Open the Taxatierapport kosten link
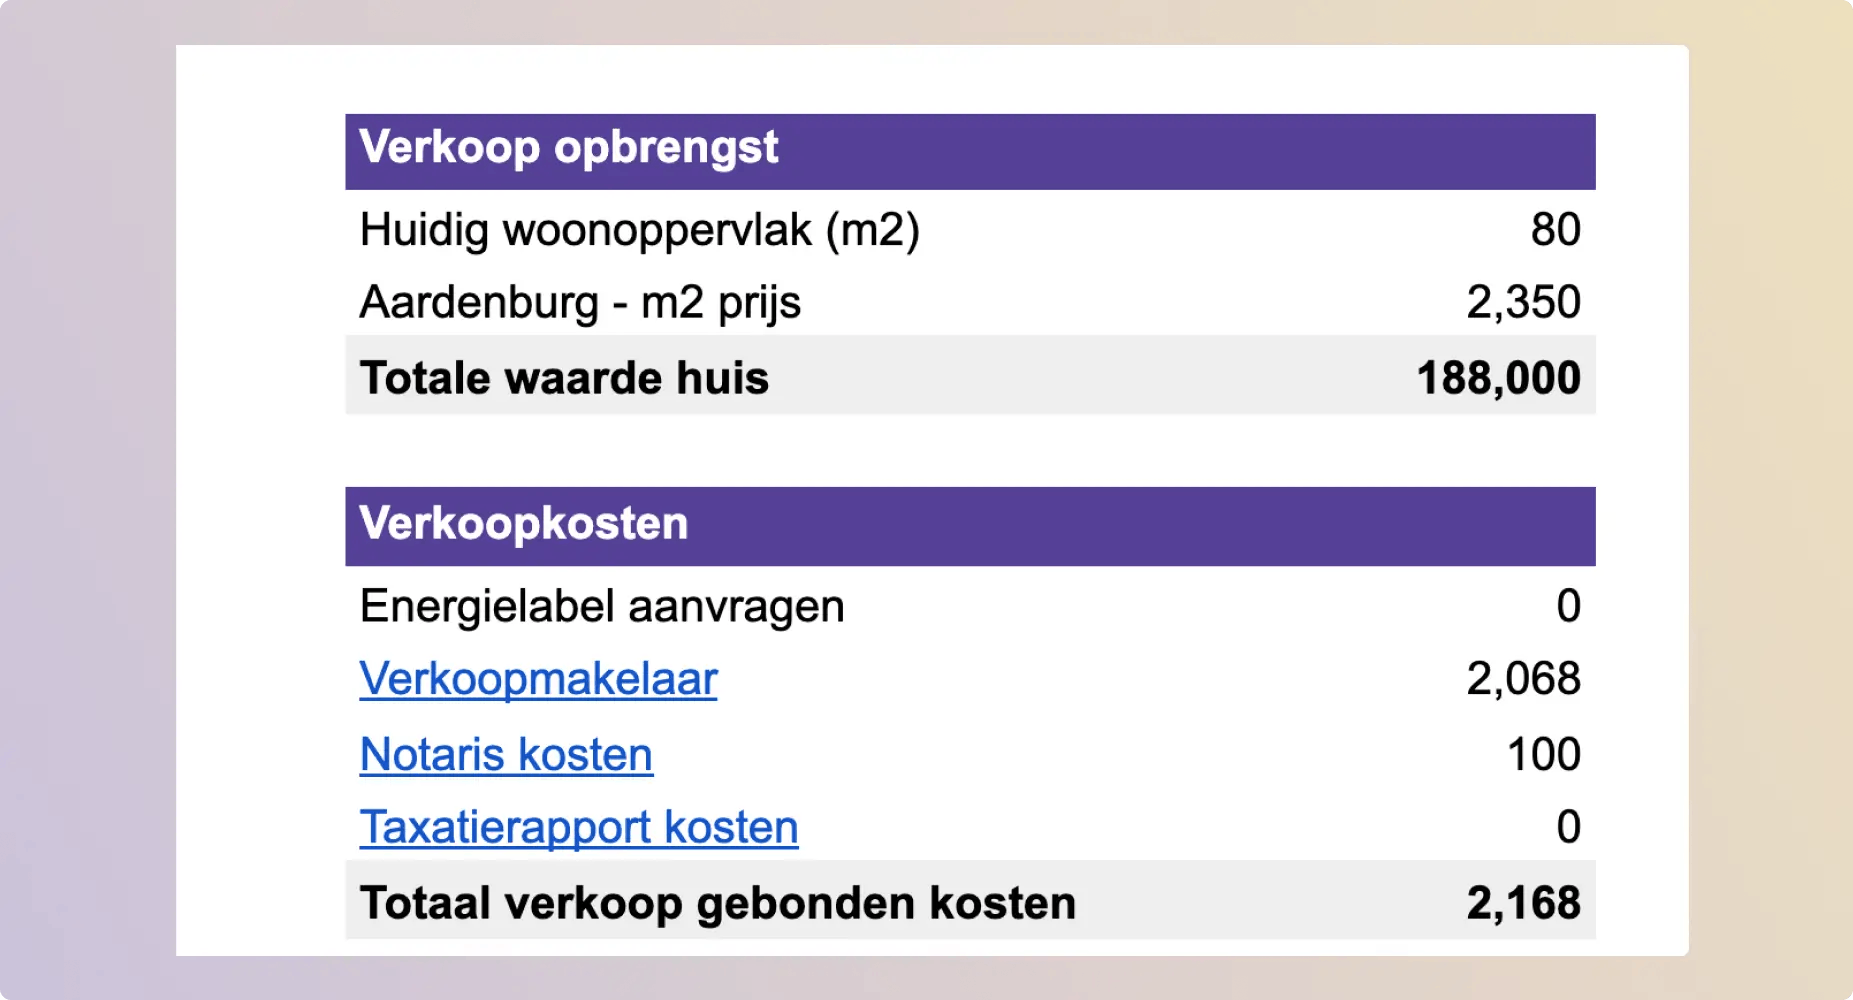 [579, 827]
